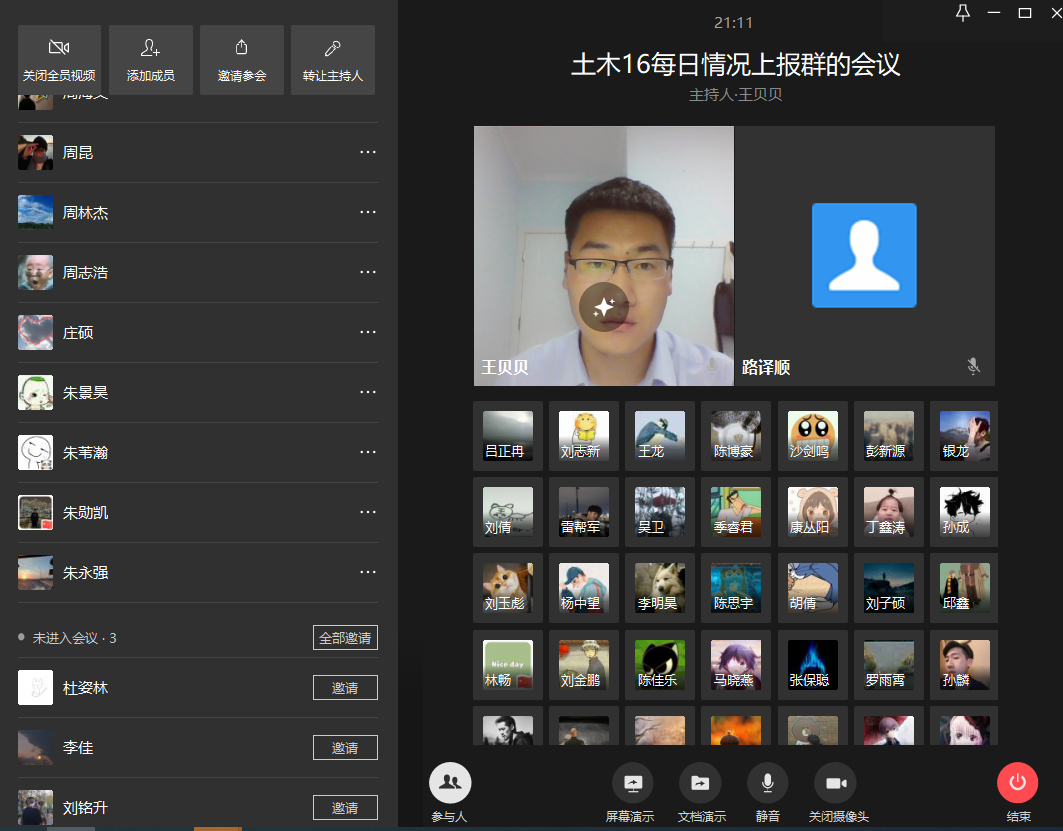The image size is (1063, 831).
Task: Start 屏幕演示 screen sharing
Action: pos(632,783)
